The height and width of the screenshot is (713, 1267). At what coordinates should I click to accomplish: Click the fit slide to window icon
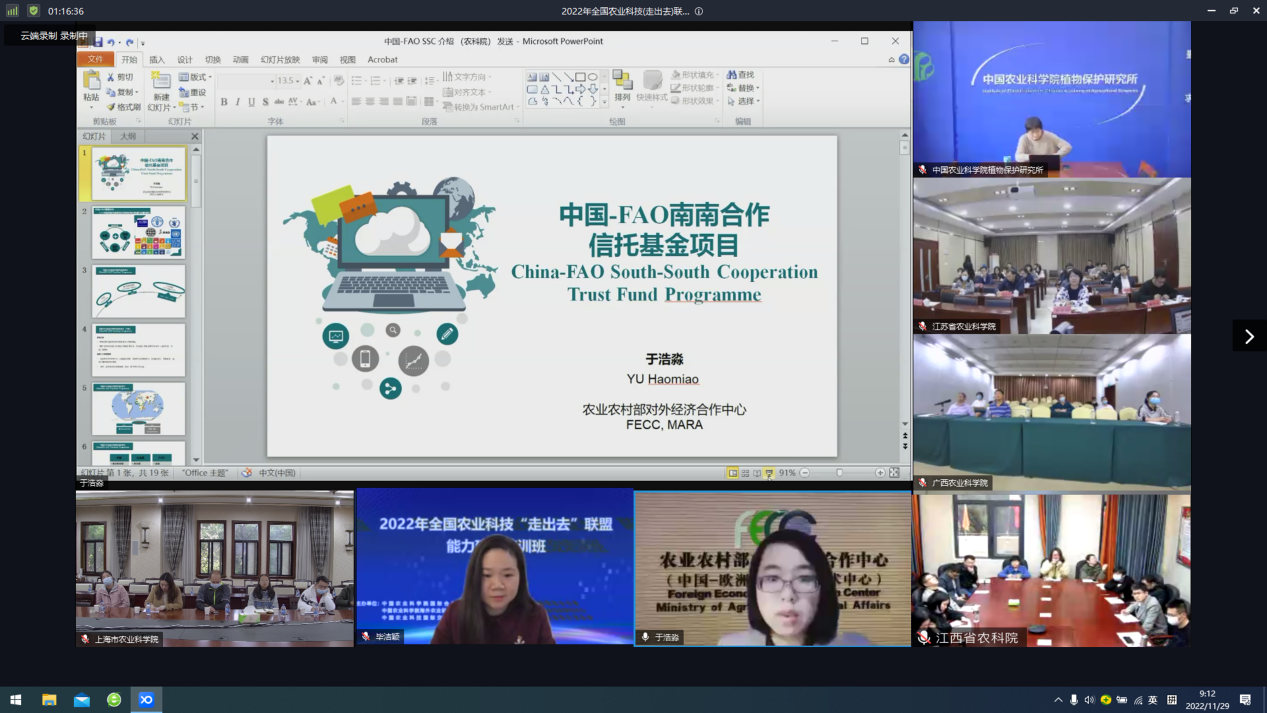click(894, 473)
